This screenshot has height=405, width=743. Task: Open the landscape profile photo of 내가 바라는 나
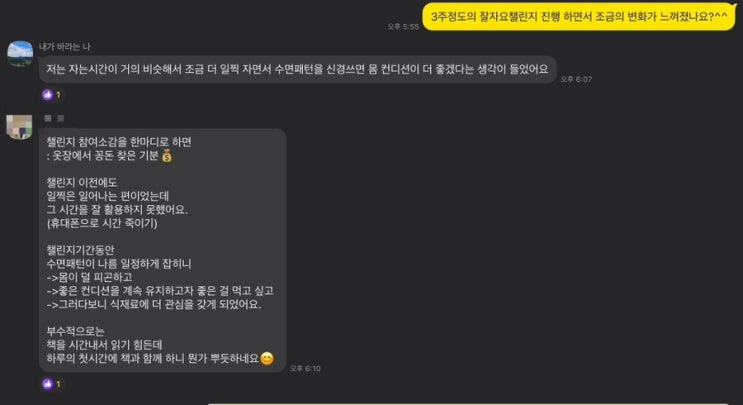pos(20,54)
